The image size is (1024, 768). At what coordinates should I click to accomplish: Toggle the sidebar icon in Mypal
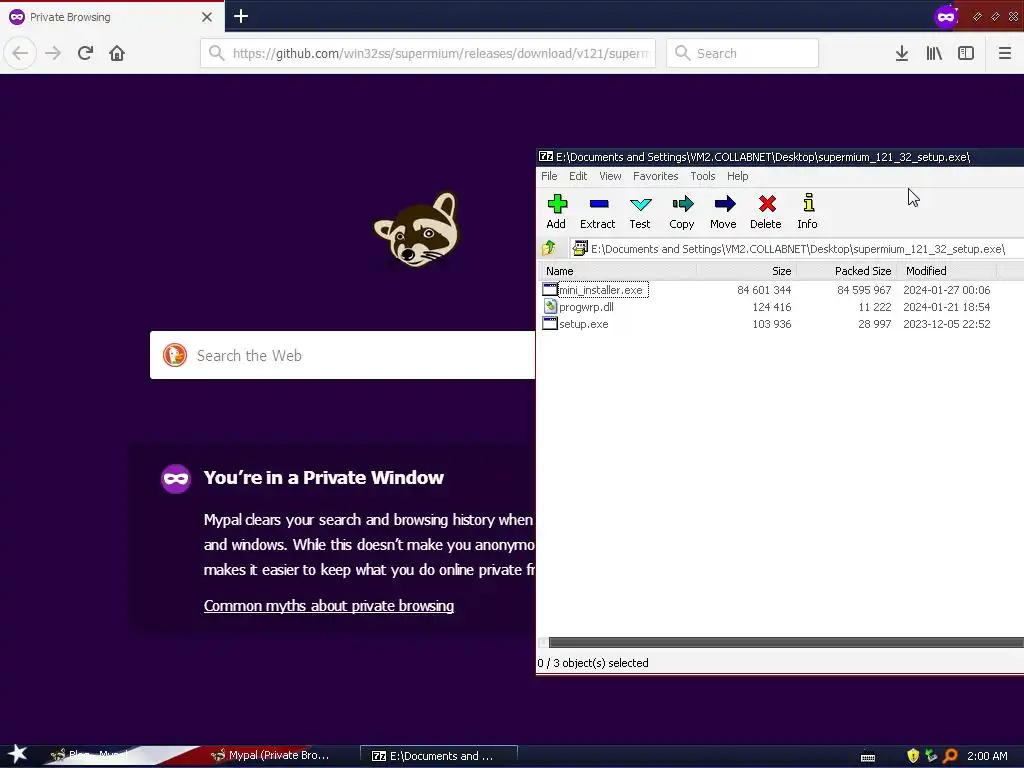[966, 53]
